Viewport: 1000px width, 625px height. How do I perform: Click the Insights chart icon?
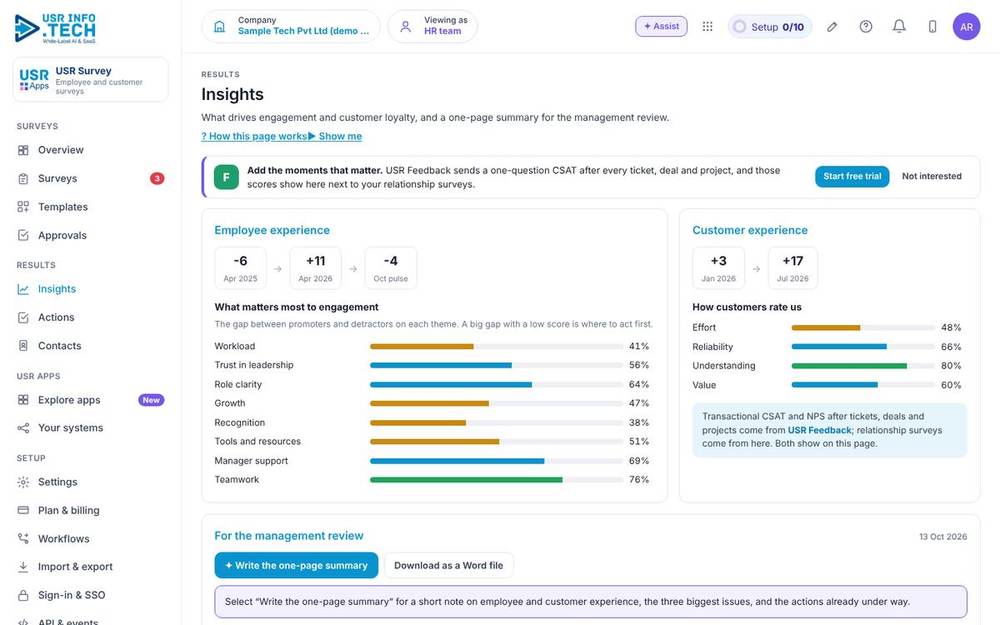click(23, 289)
